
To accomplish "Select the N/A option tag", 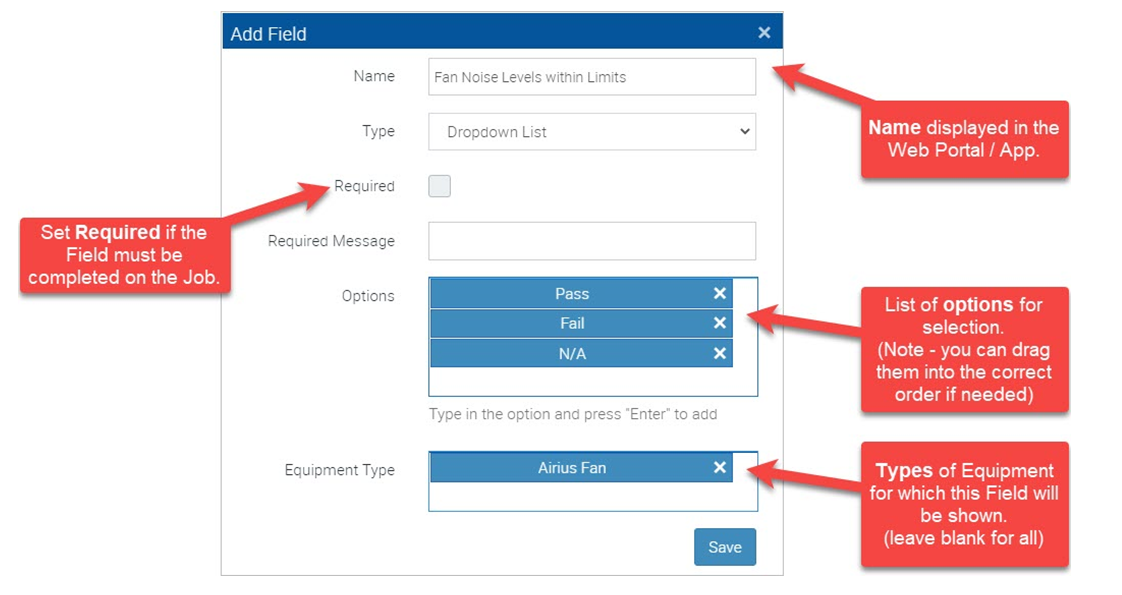I will (x=572, y=353).
